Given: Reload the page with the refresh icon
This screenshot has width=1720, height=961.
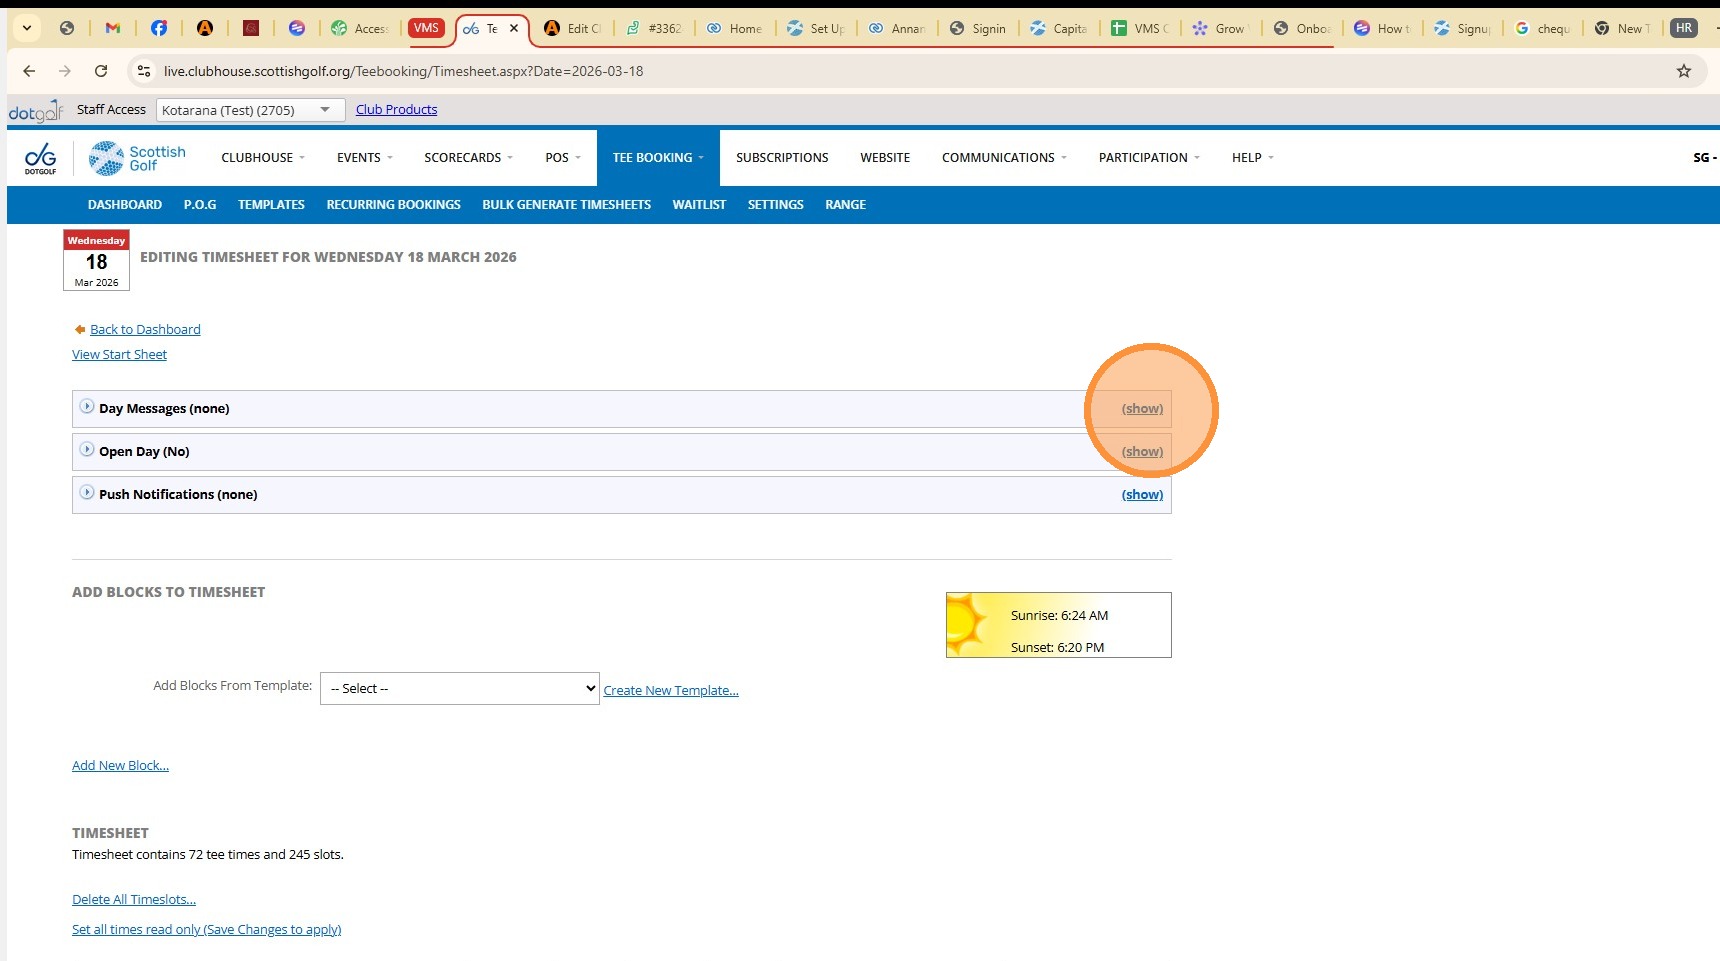Looking at the screenshot, I should tap(101, 71).
